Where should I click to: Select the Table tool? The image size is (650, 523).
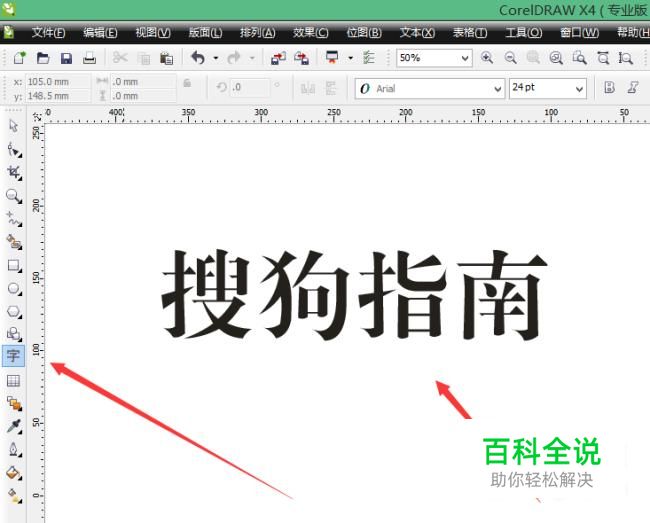13,381
